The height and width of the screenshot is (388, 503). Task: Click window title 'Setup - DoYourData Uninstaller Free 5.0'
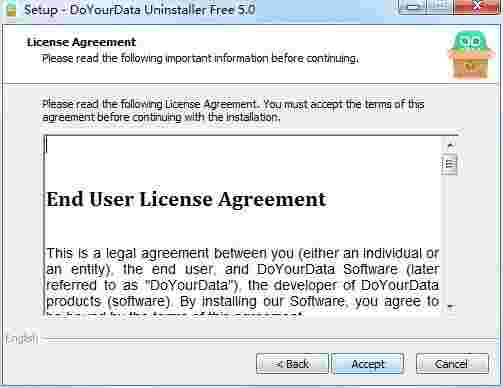click(140, 10)
